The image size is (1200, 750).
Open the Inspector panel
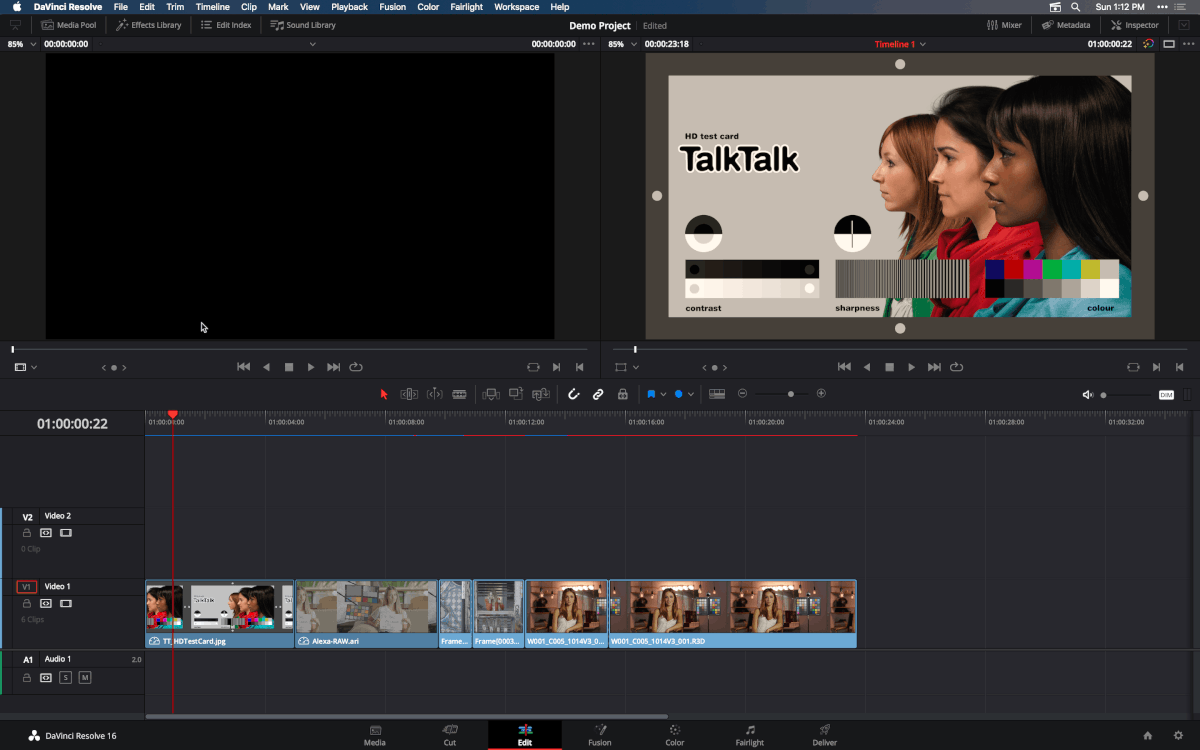[1134, 25]
